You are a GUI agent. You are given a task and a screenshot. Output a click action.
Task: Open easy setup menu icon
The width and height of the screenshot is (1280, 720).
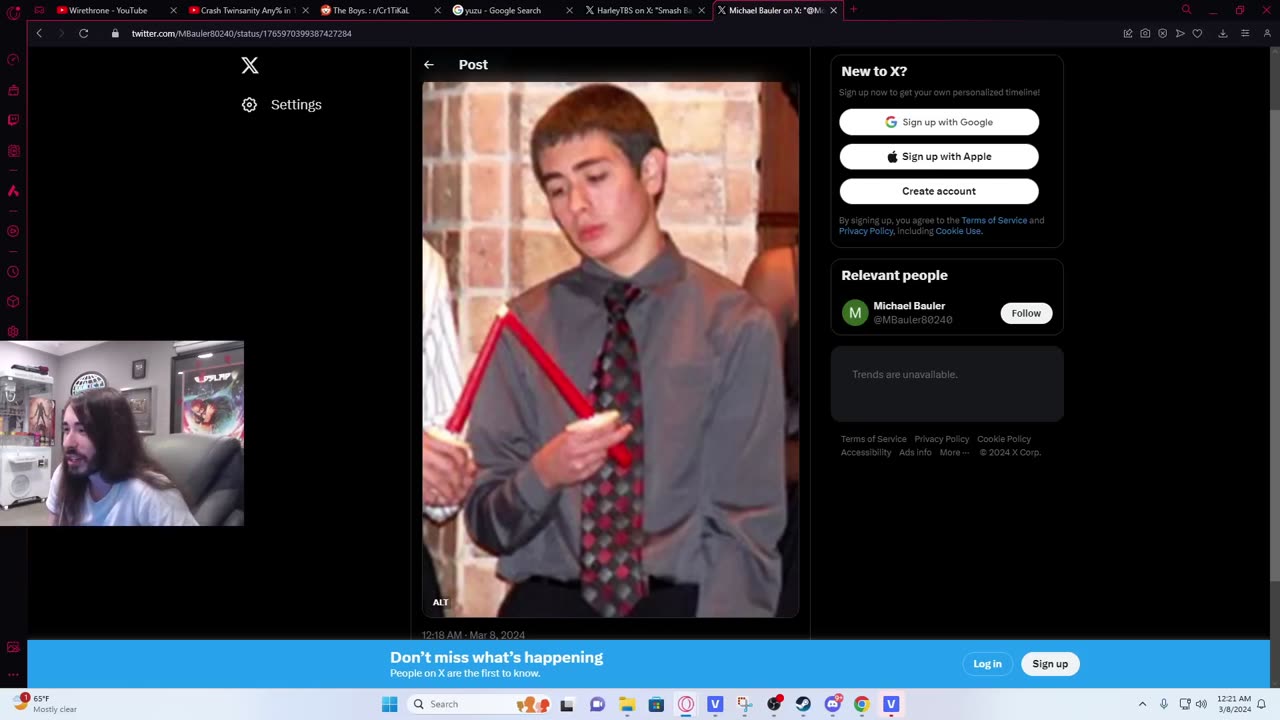[1245, 33]
